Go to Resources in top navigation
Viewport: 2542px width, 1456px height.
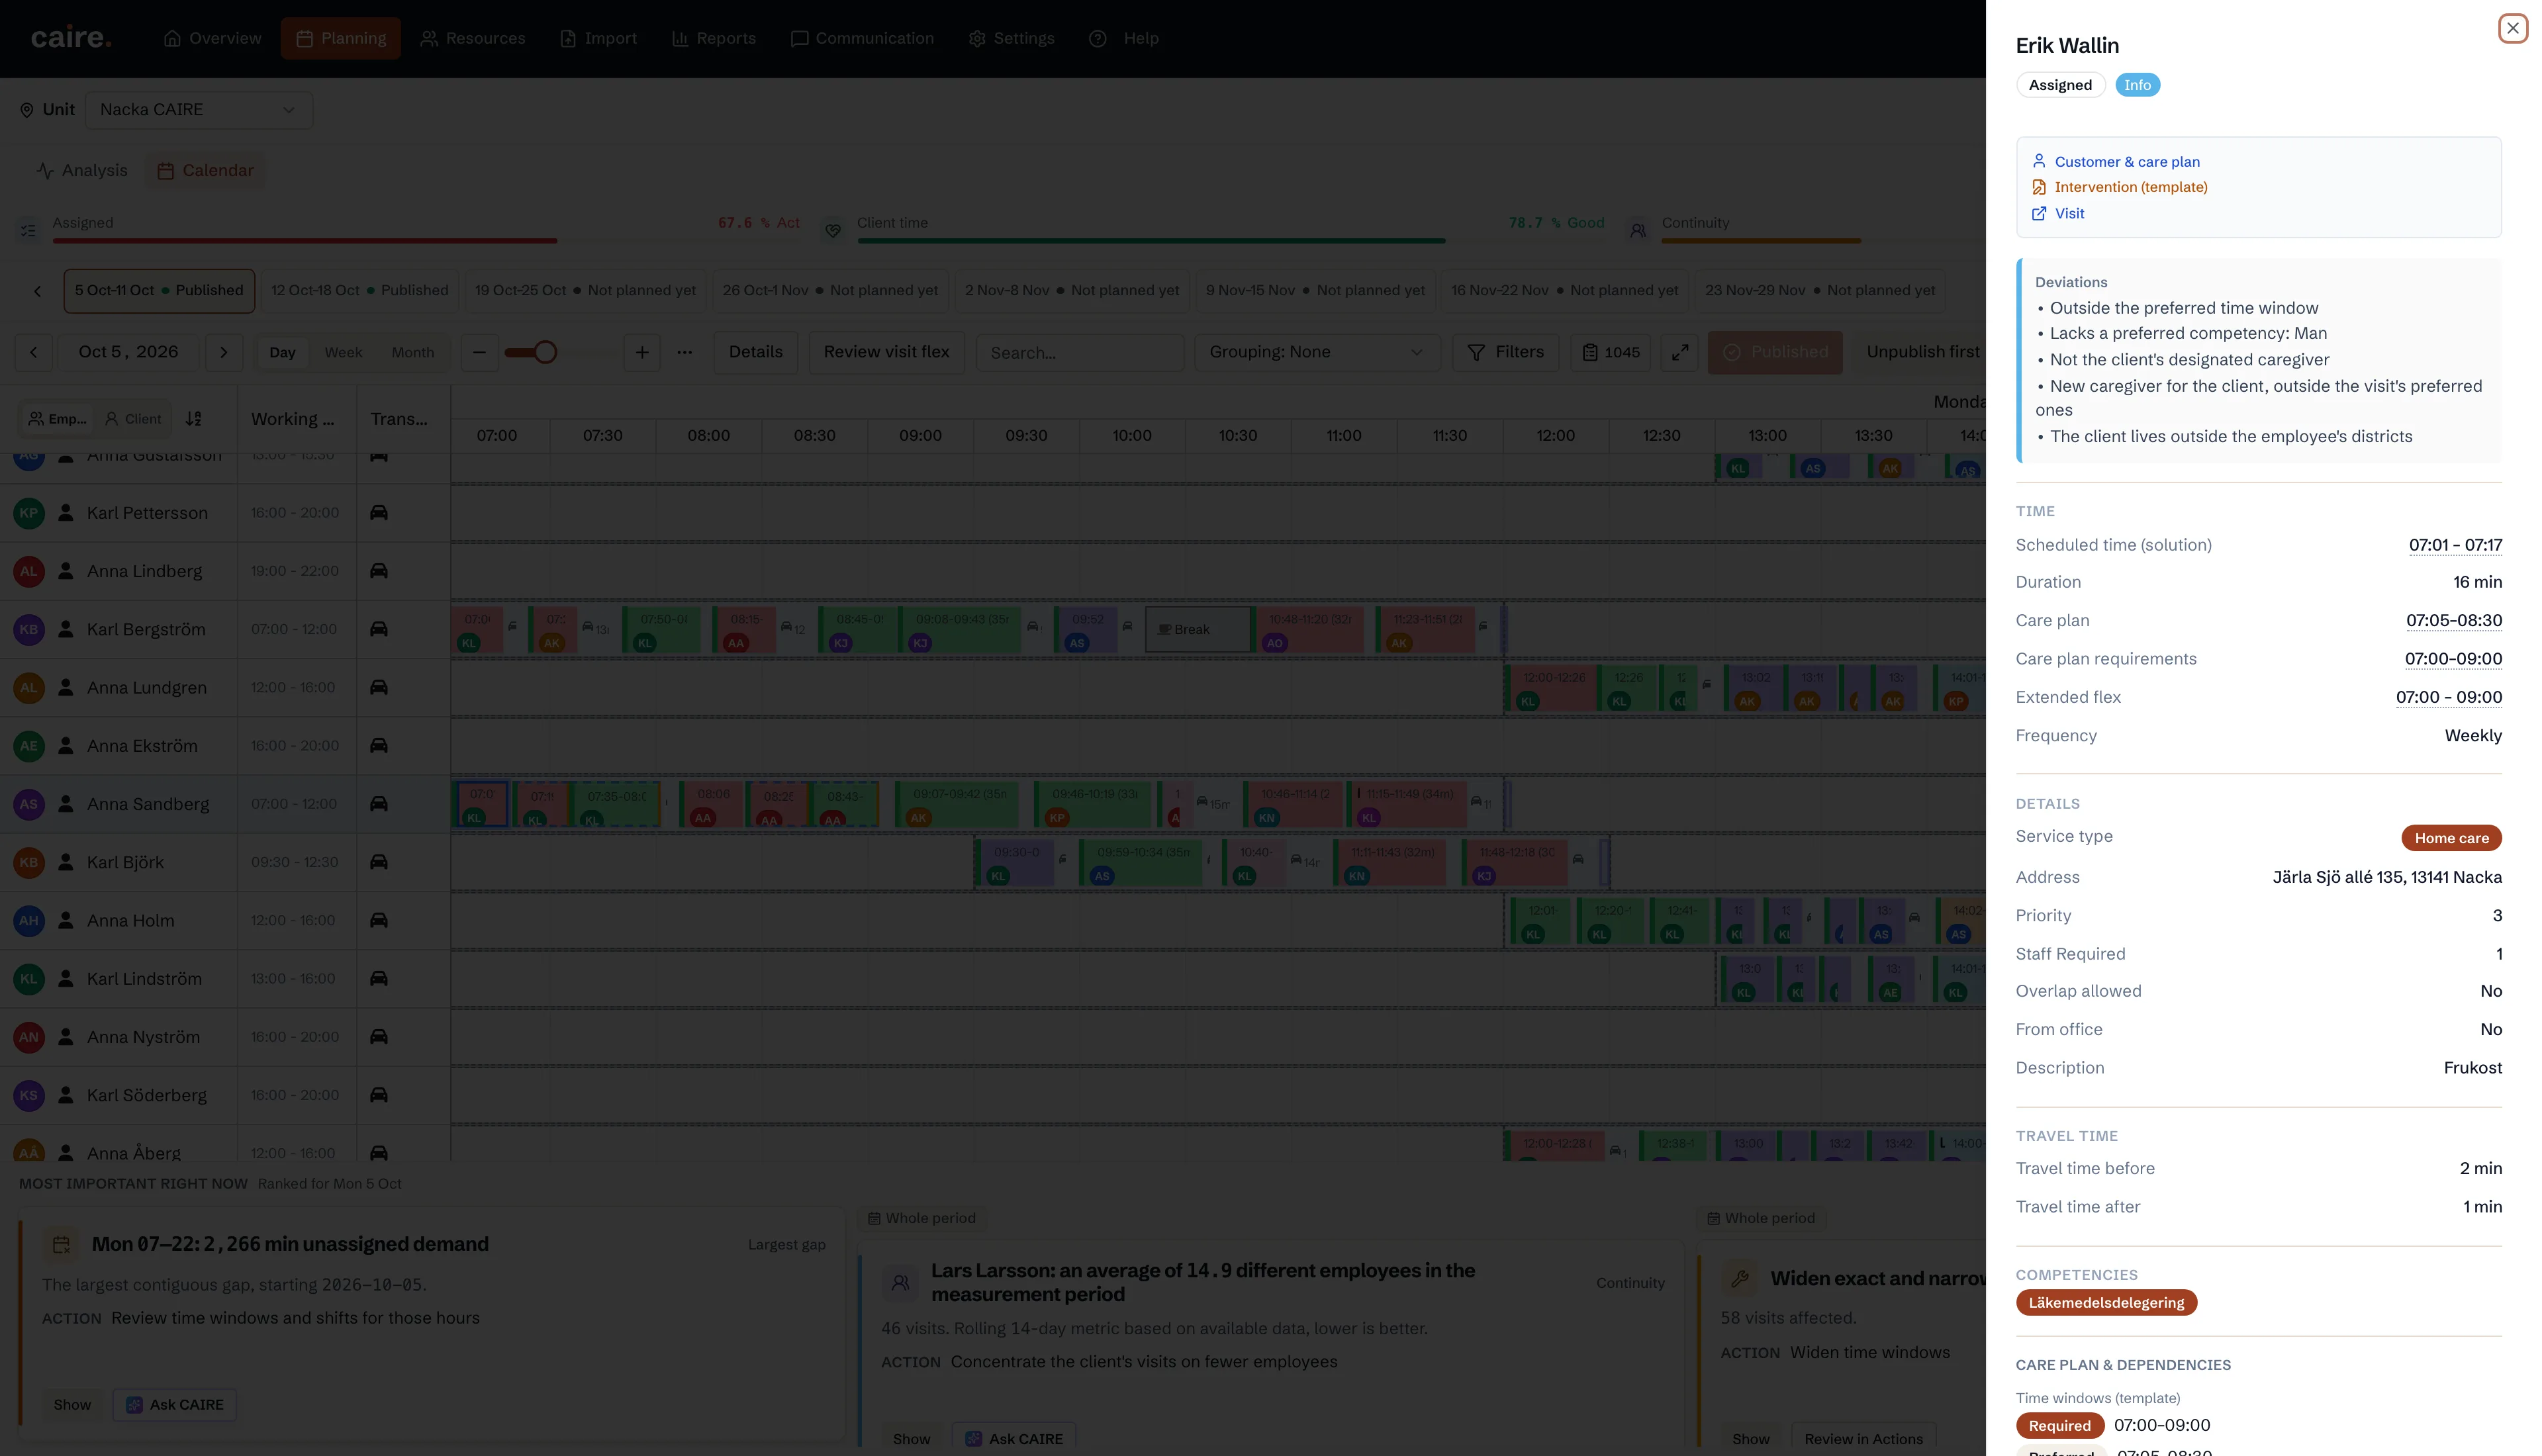pos(472,38)
